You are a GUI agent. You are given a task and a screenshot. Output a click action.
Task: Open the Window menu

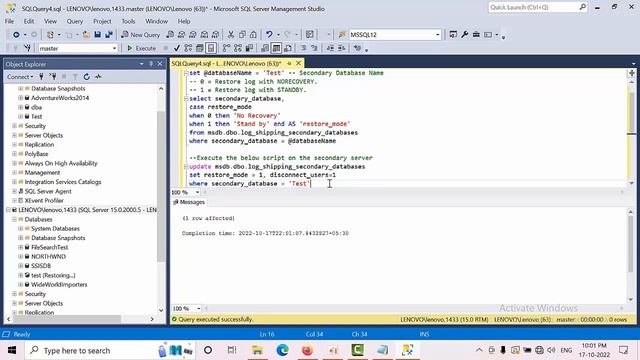(156, 21)
